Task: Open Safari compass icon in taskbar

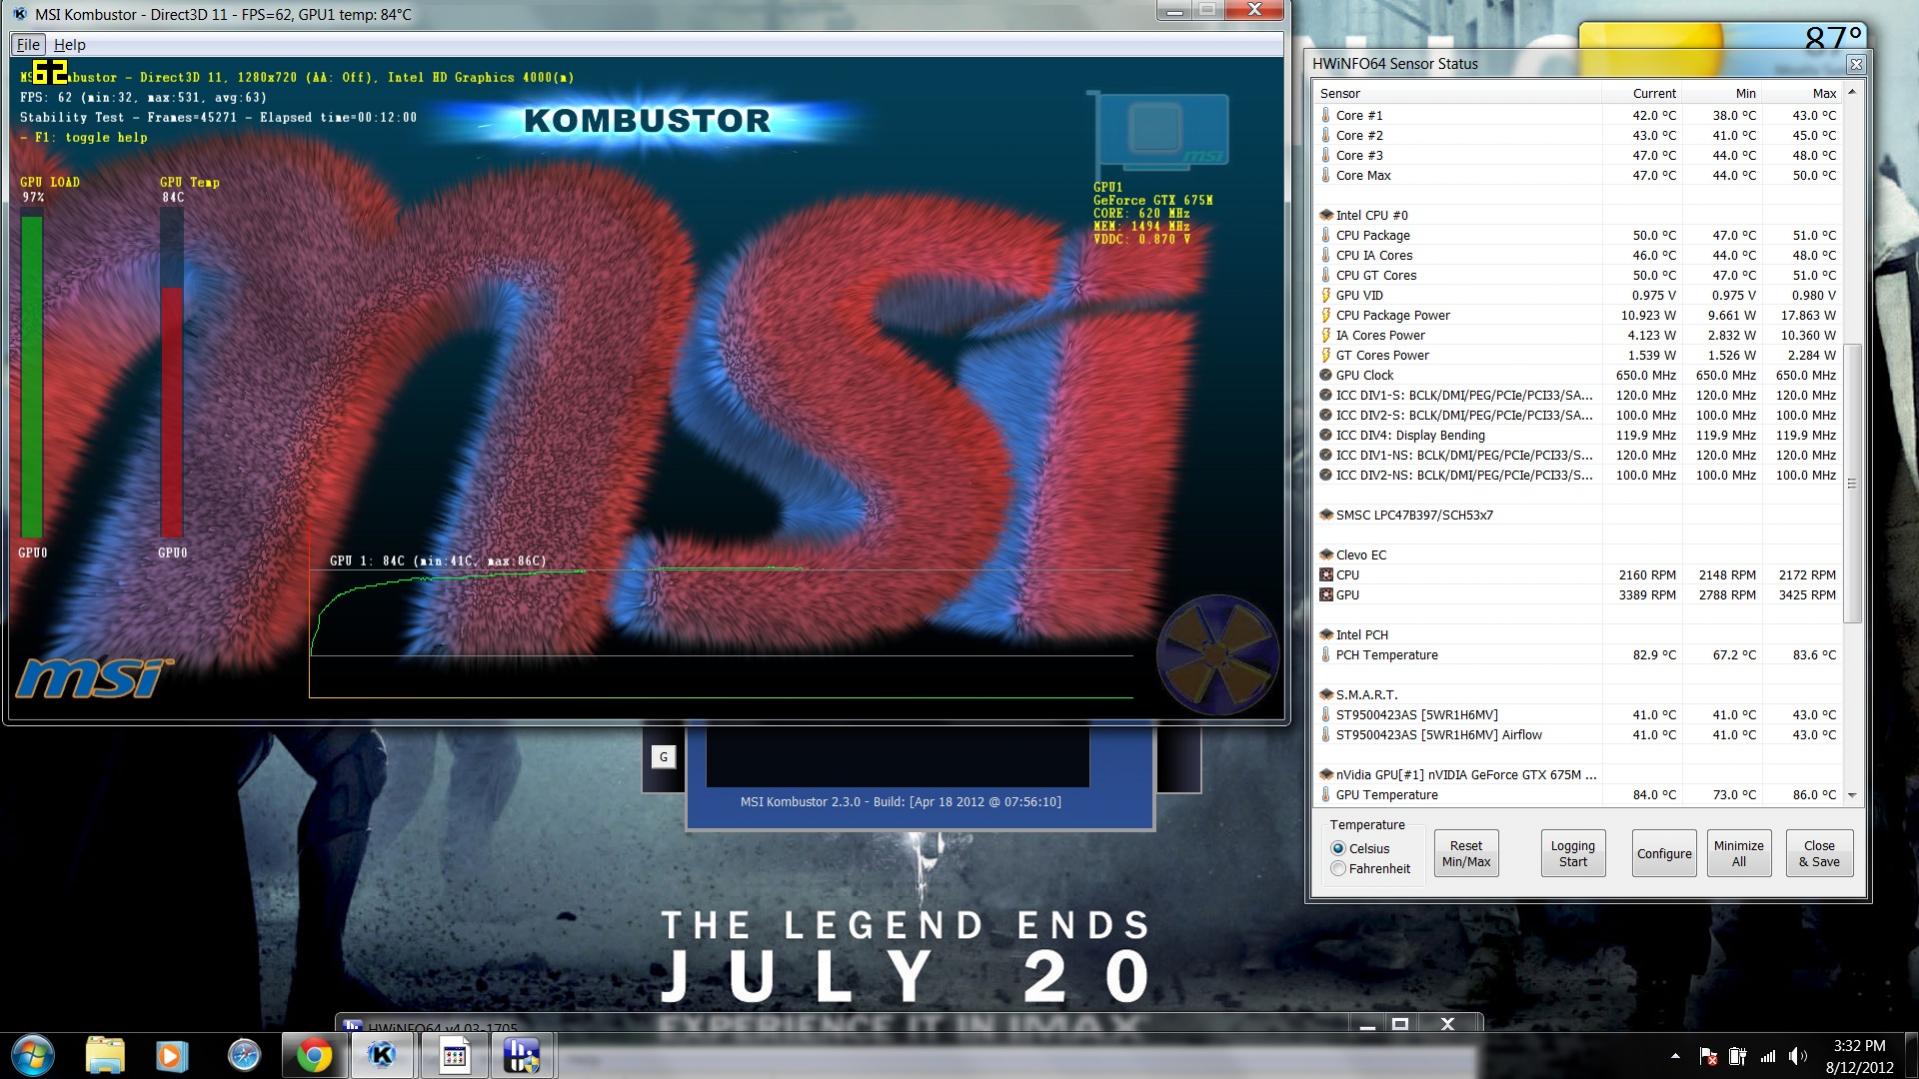Action: [243, 1055]
